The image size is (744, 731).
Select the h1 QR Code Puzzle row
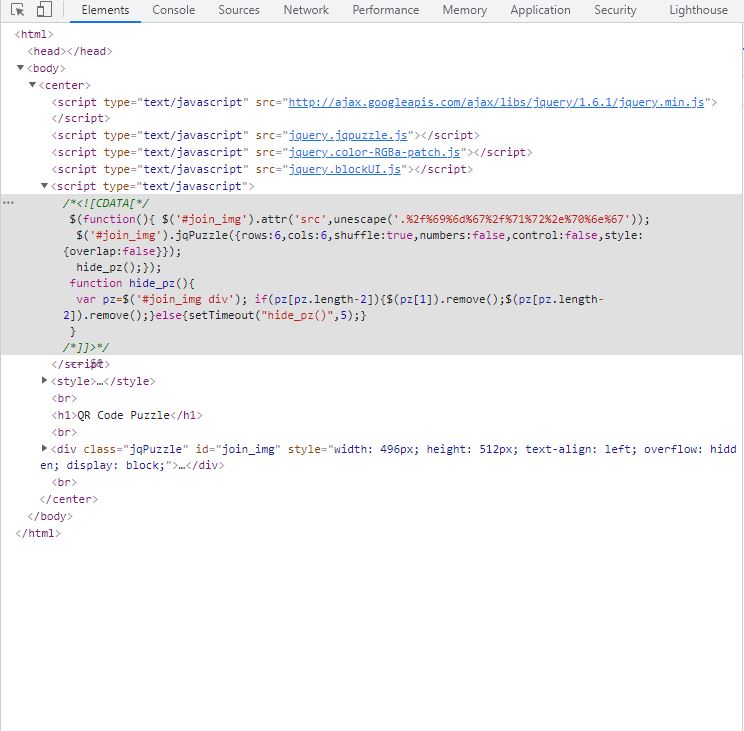[x=127, y=415]
